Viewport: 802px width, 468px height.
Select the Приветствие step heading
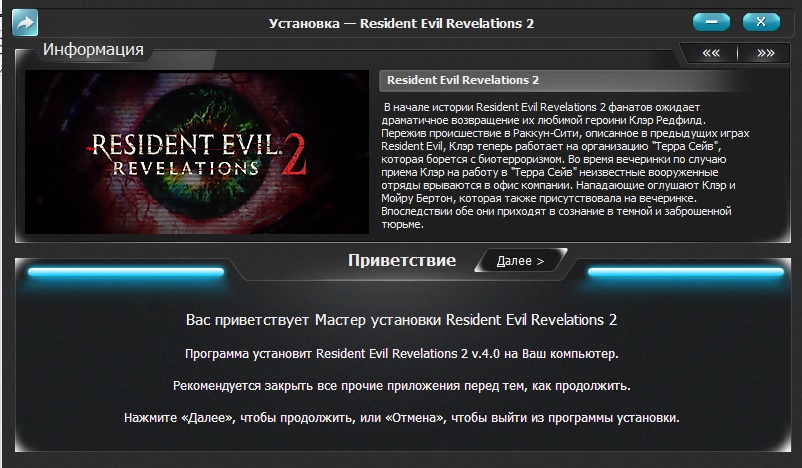[x=402, y=260]
